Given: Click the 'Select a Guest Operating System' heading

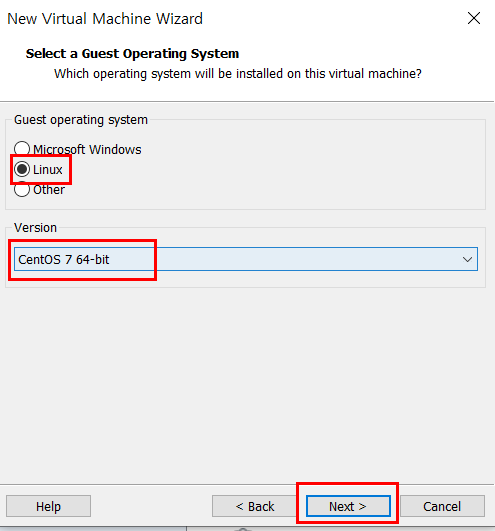Looking at the screenshot, I should pos(132,54).
